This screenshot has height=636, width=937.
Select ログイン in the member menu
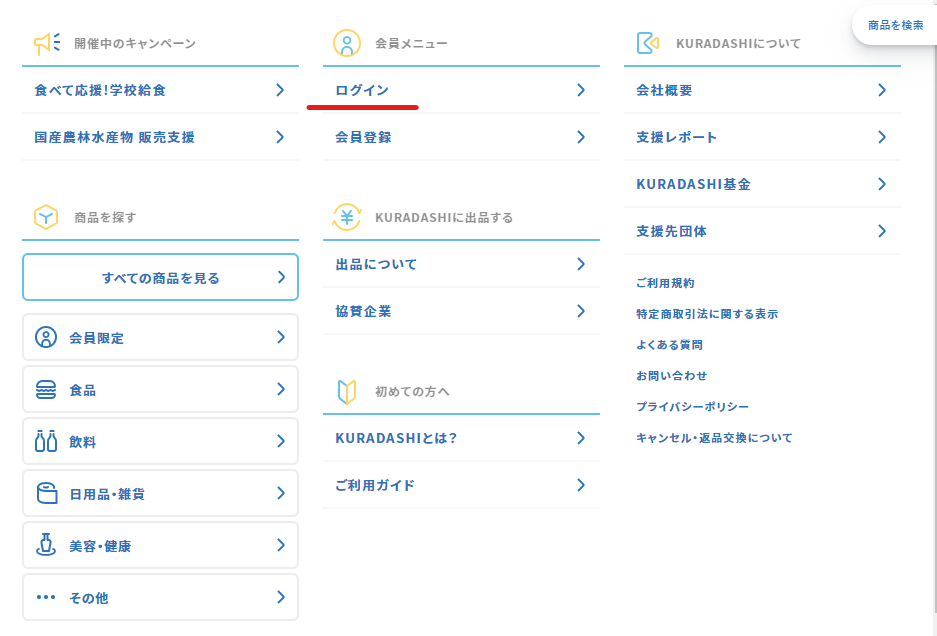(461, 90)
